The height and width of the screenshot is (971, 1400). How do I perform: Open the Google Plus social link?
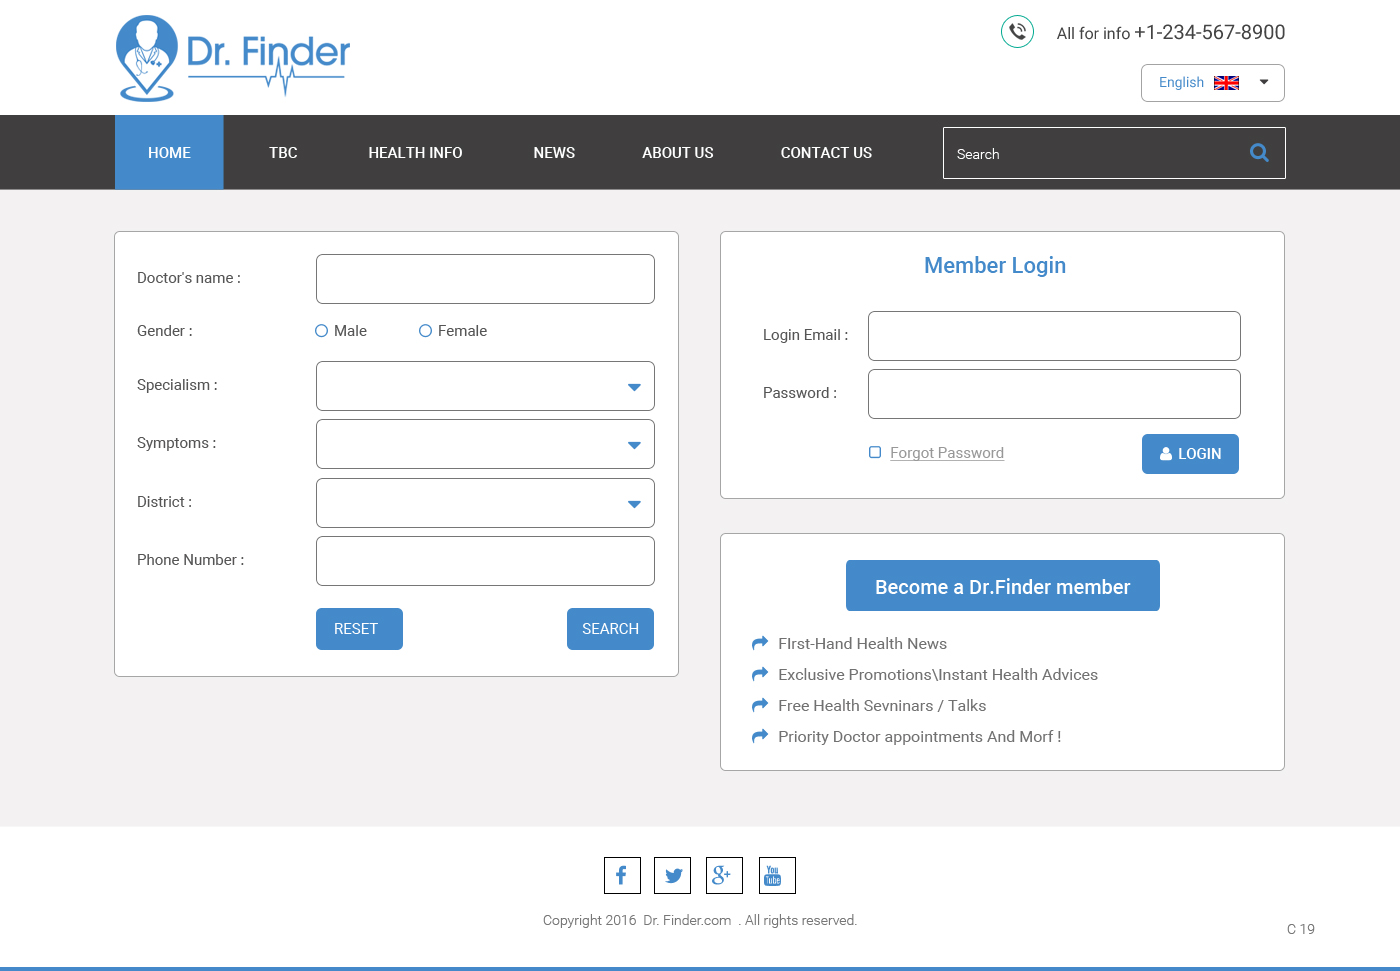coord(724,876)
